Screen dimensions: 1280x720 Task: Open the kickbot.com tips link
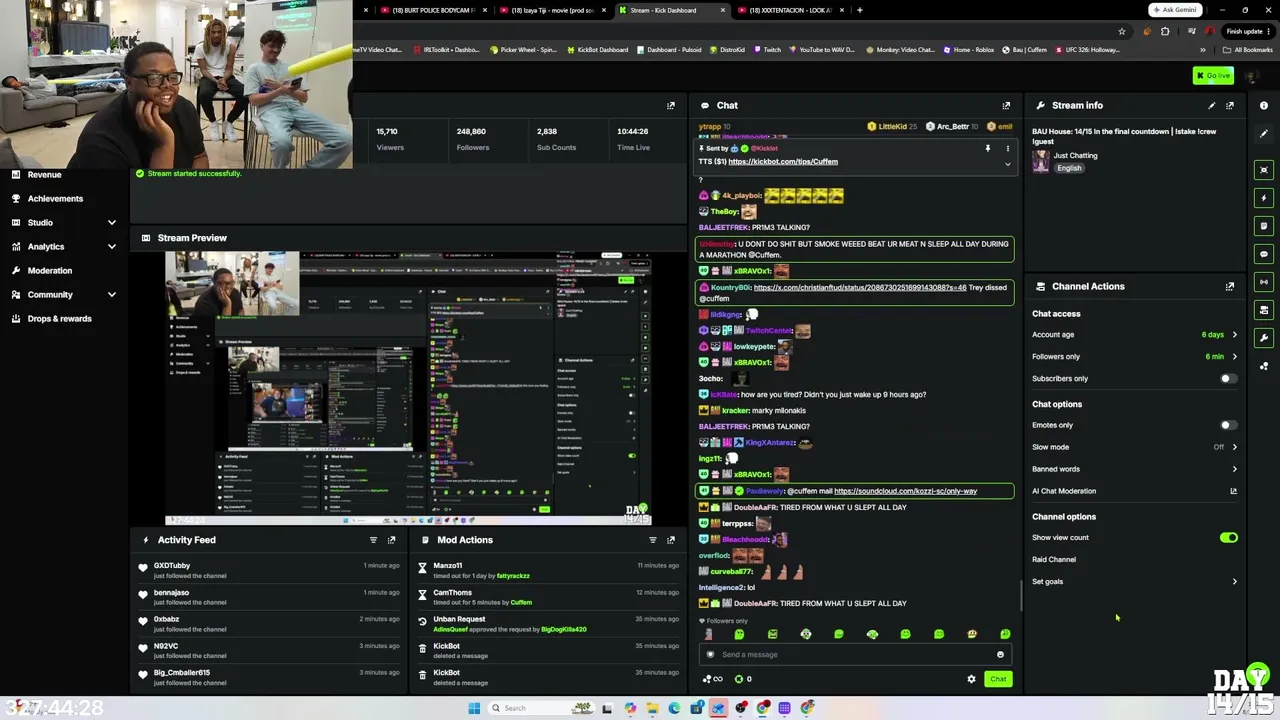(783, 162)
